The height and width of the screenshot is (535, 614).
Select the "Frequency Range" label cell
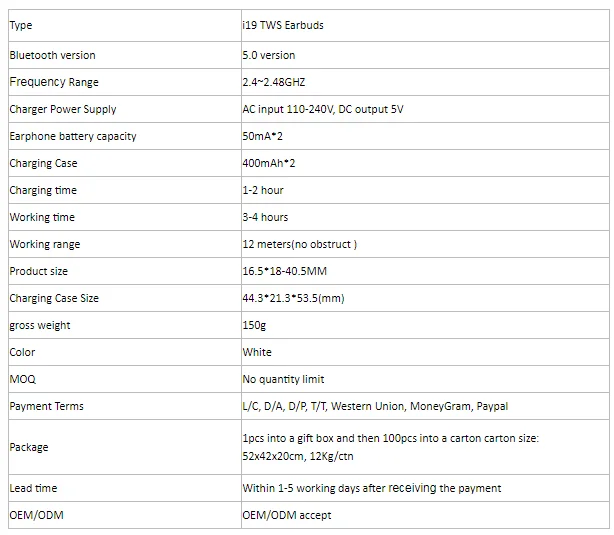[54, 82]
